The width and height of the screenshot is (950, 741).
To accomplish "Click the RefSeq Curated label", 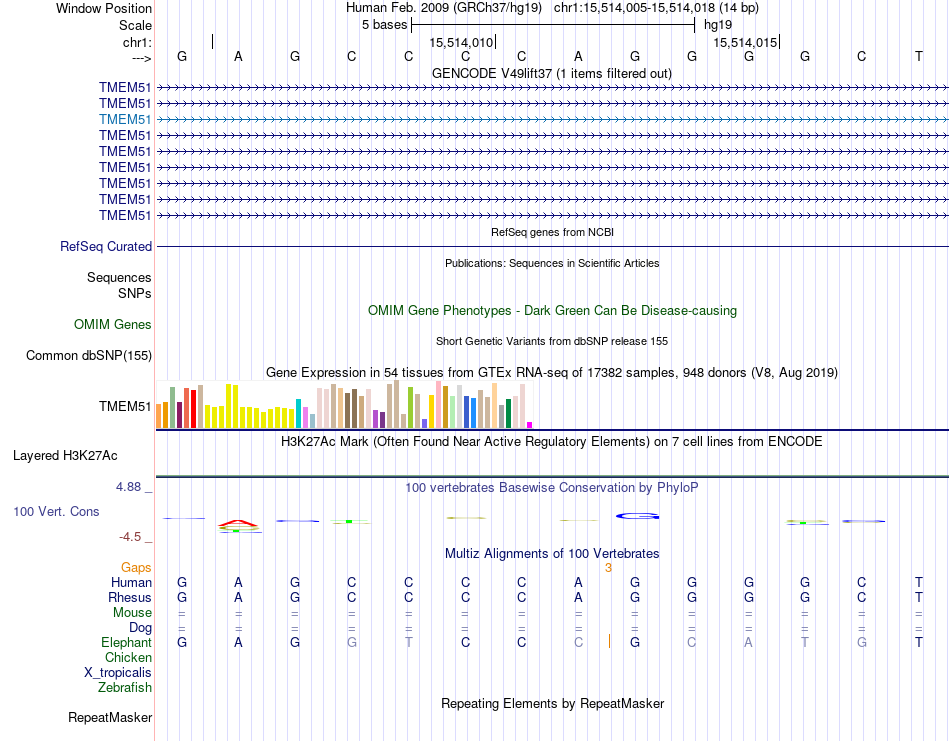I will (x=106, y=247).
